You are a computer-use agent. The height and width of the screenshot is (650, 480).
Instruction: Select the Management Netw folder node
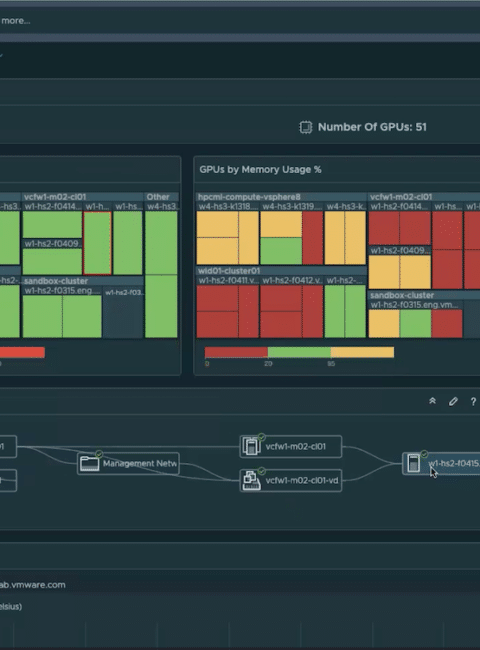[x=128, y=463]
